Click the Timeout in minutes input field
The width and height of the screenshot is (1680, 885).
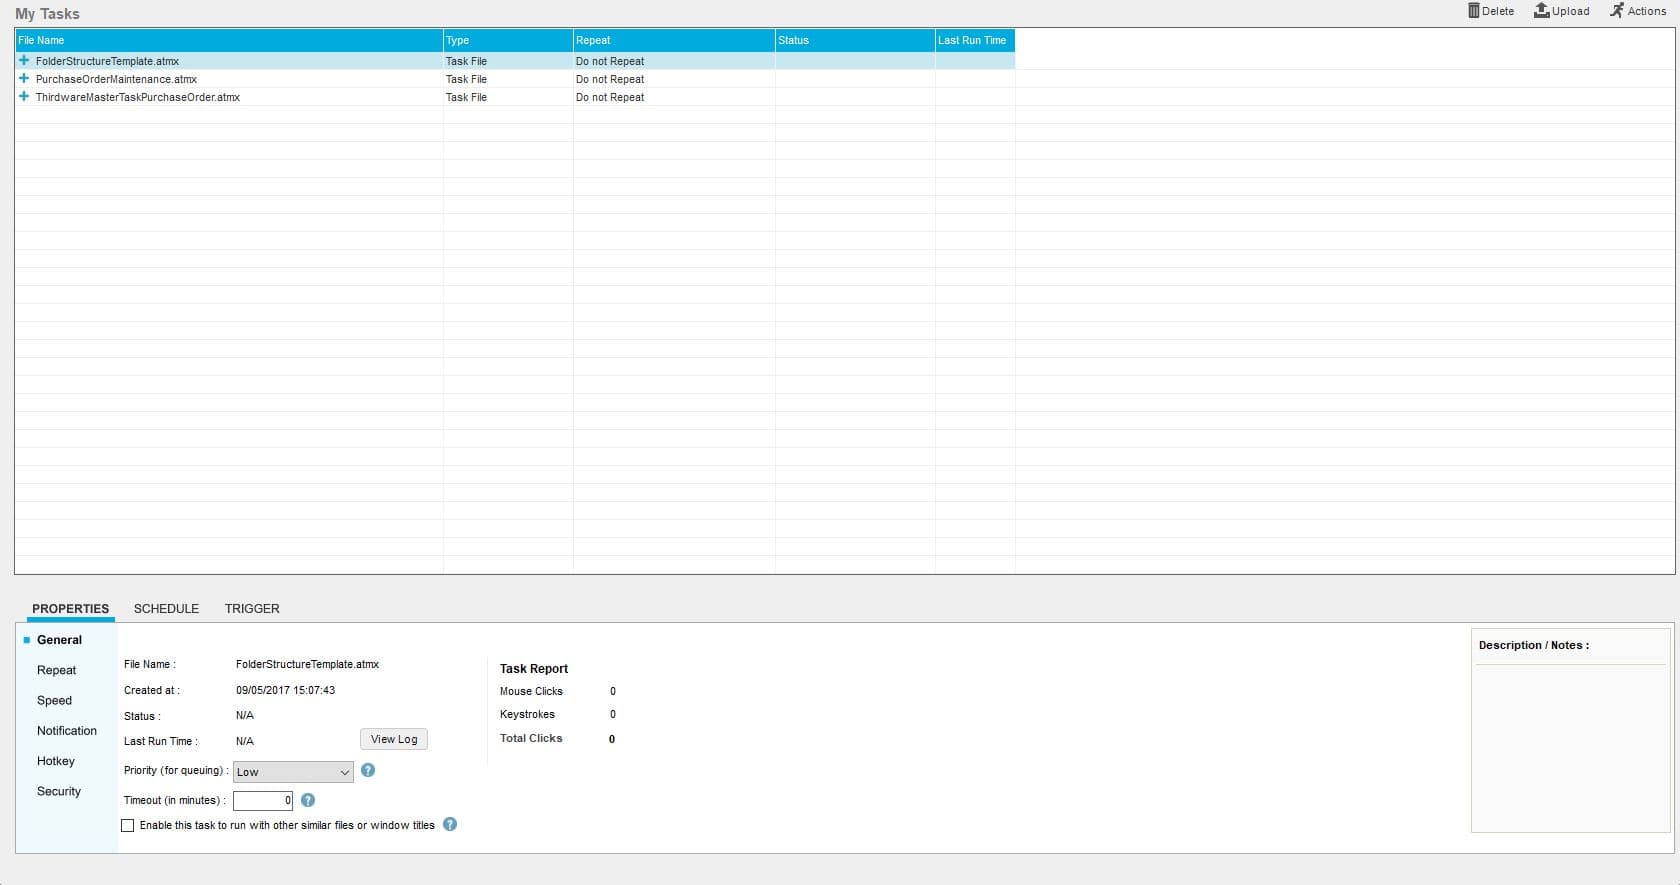coord(263,800)
